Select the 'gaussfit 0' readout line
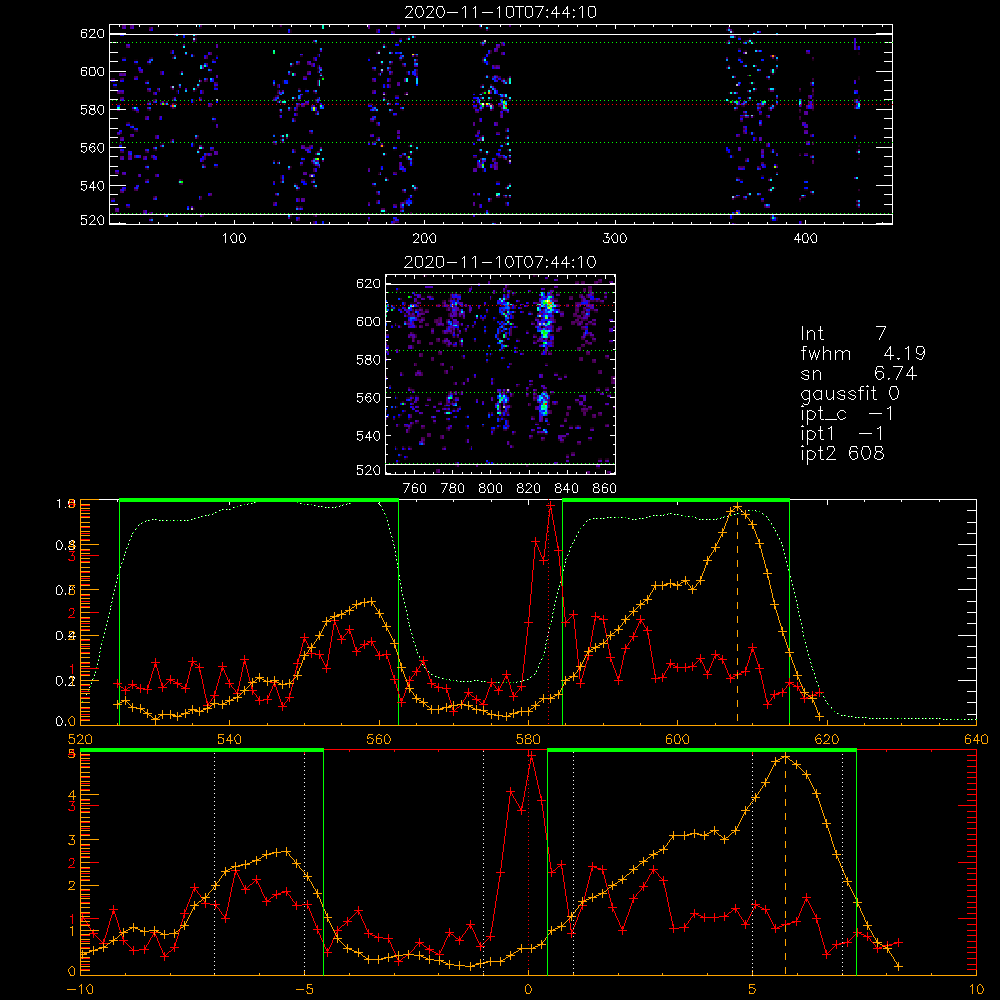The image size is (1000, 1000). pyautogui.click(x=850, y=394)
